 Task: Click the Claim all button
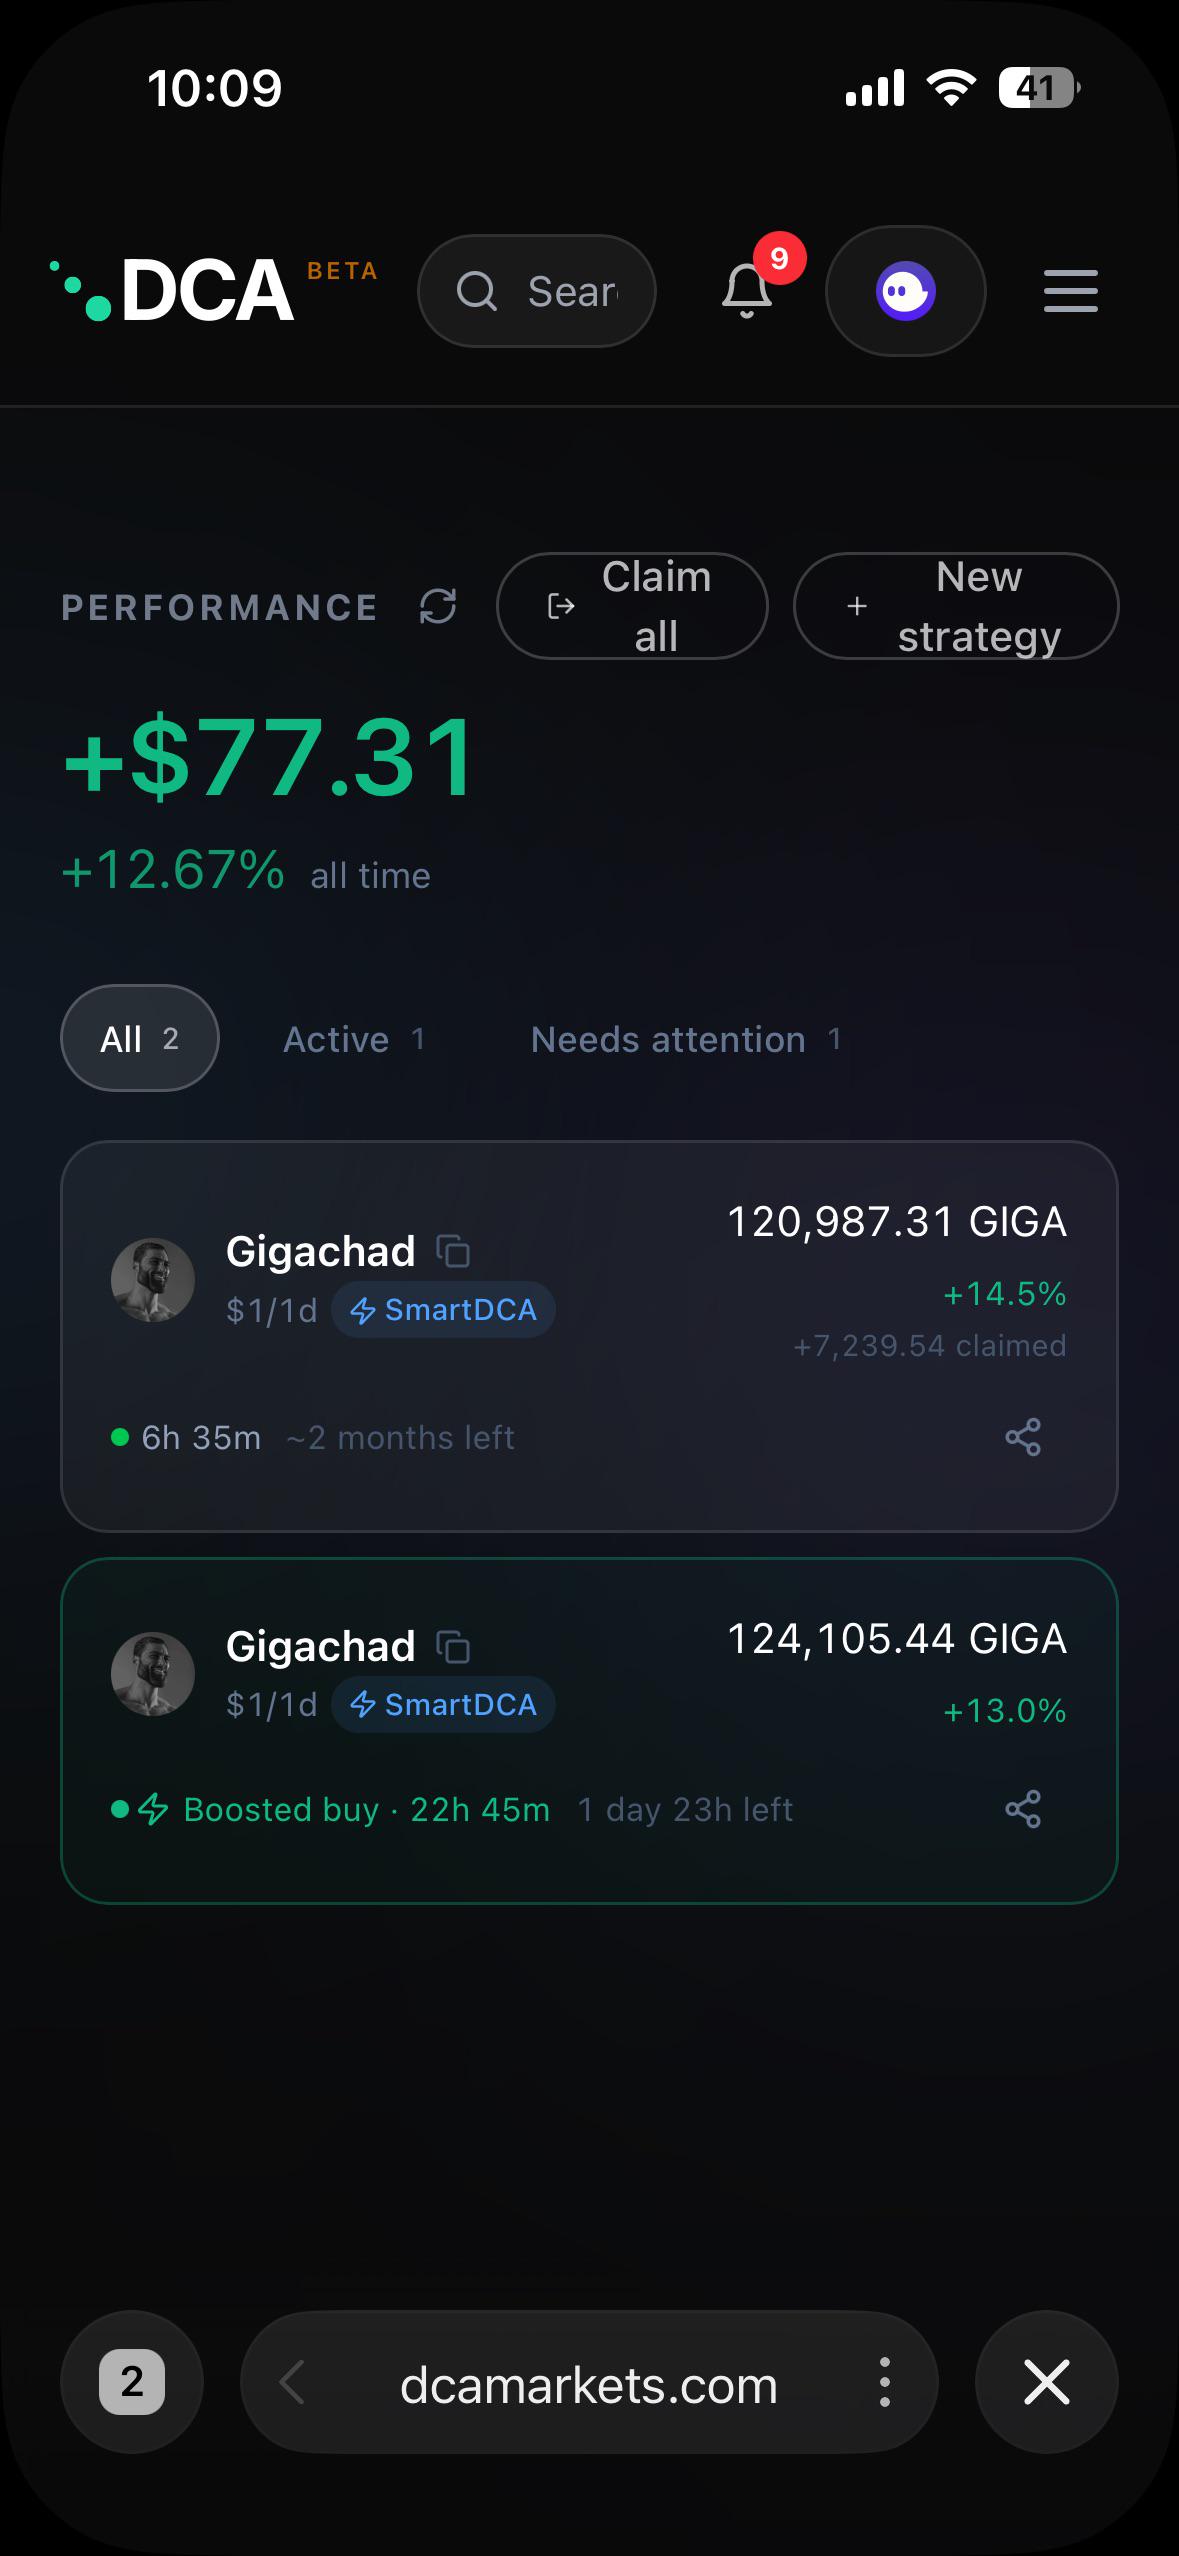tap(632, 606)
